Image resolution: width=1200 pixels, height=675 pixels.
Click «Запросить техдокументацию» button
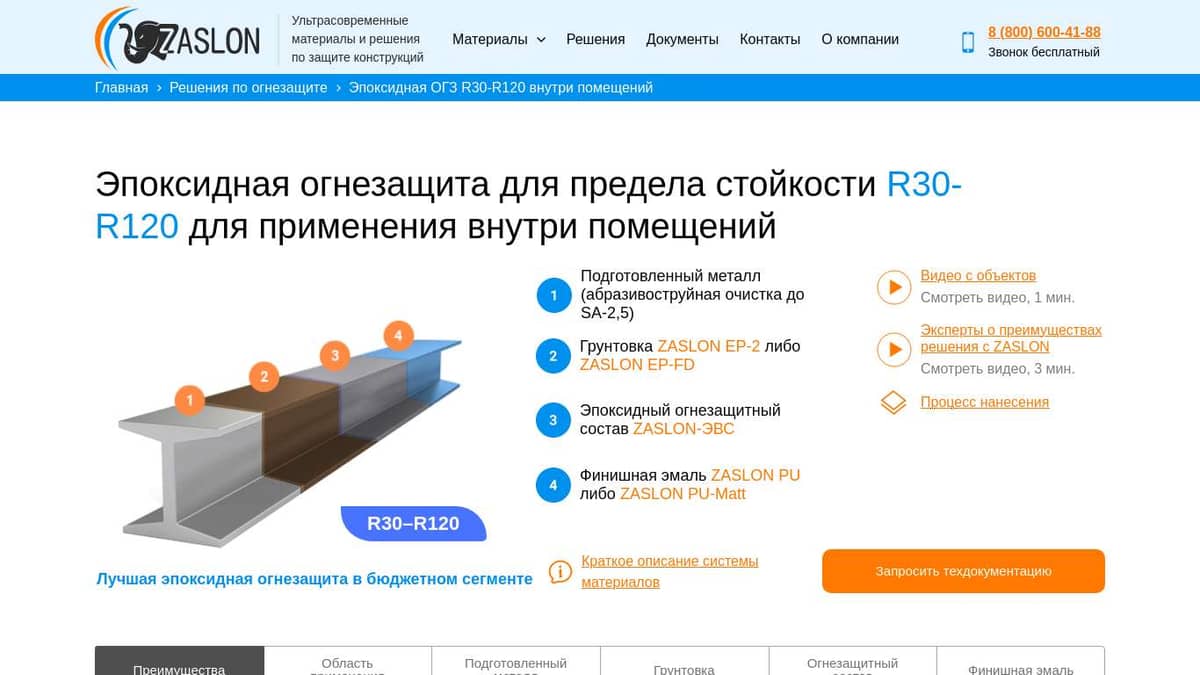click(x=963, y=571)
